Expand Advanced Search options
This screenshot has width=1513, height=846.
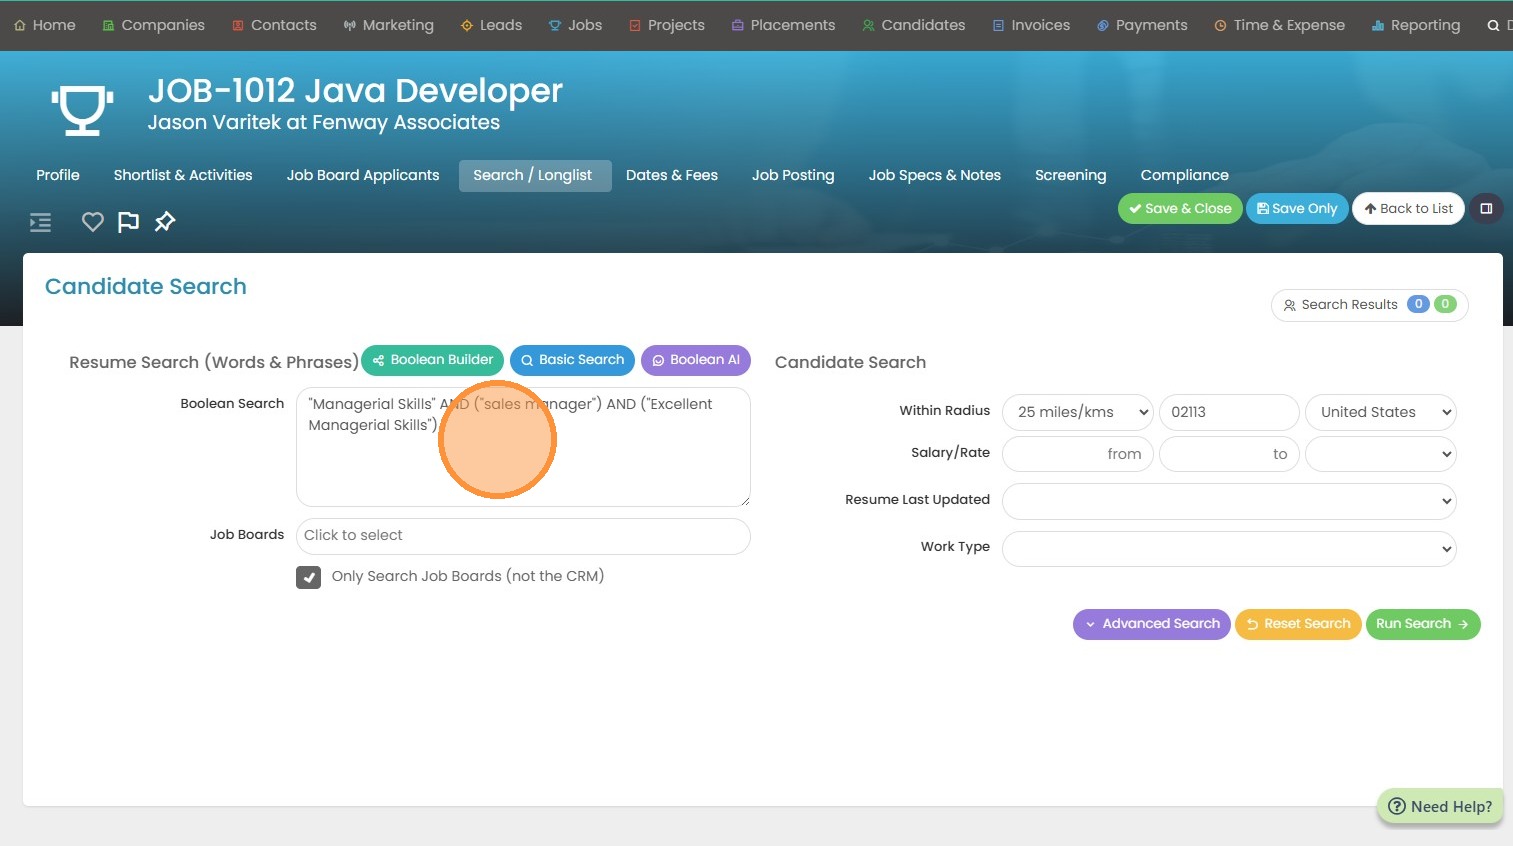click(x=1151, y=624)
